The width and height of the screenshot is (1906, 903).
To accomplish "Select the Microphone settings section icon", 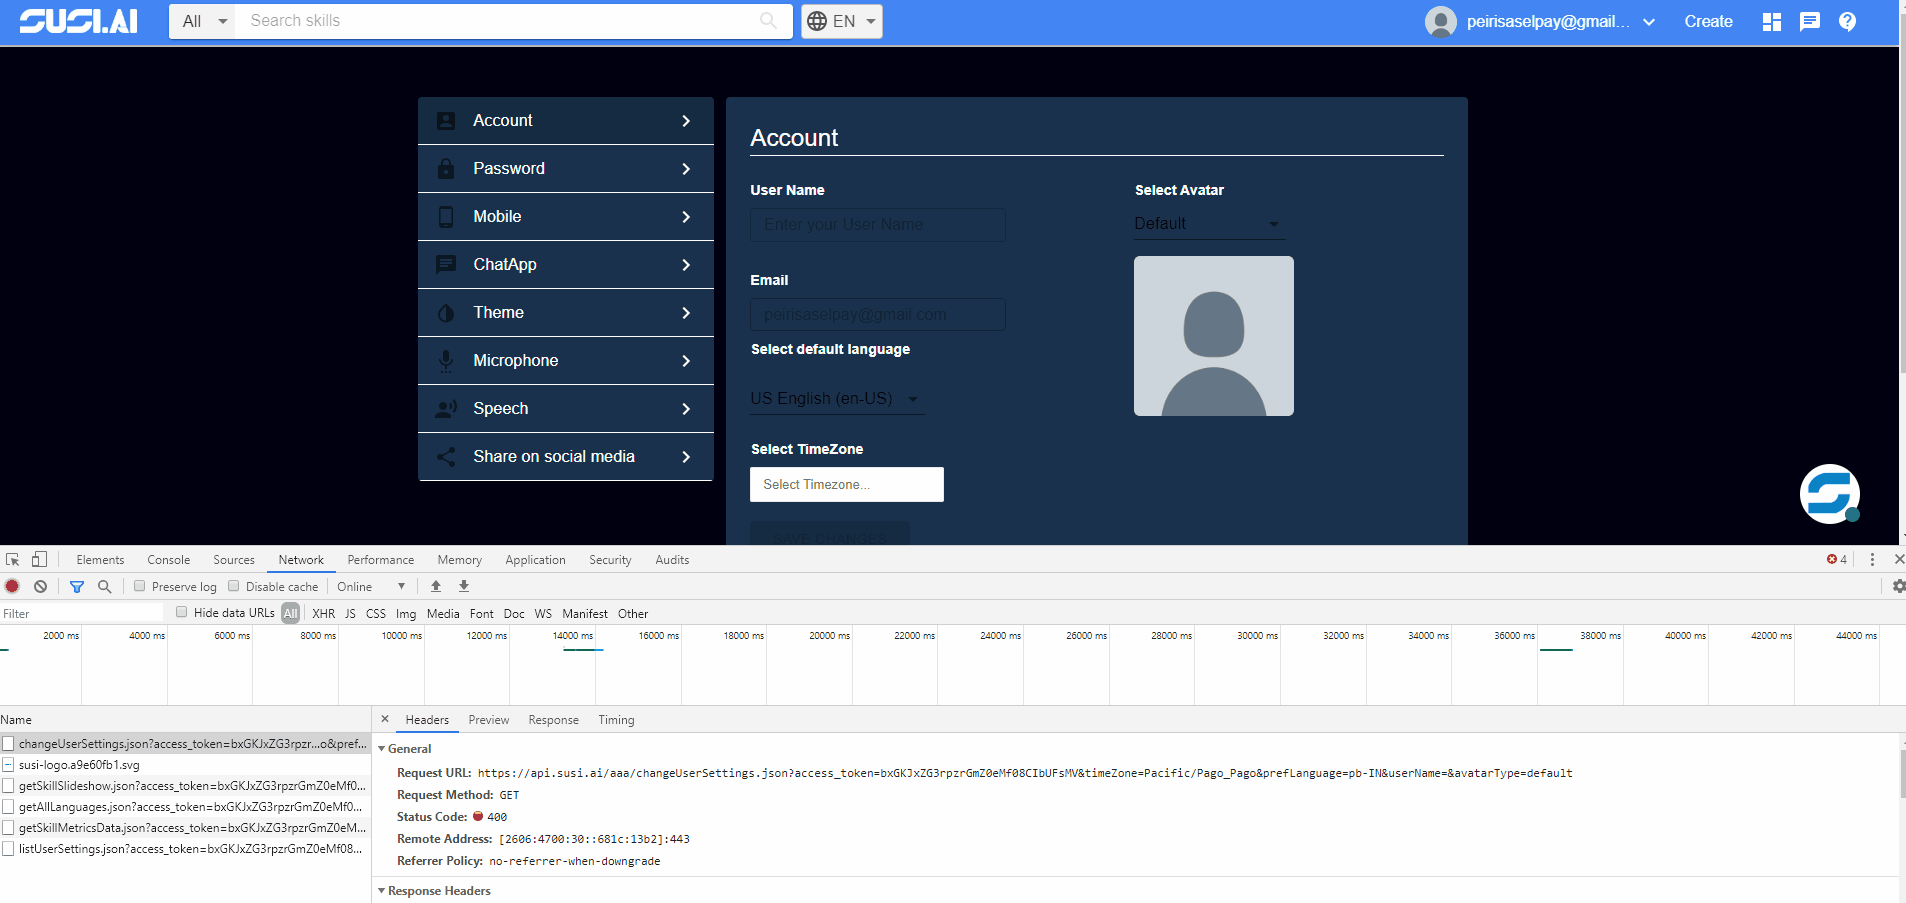I will click(x=446, y=360).
